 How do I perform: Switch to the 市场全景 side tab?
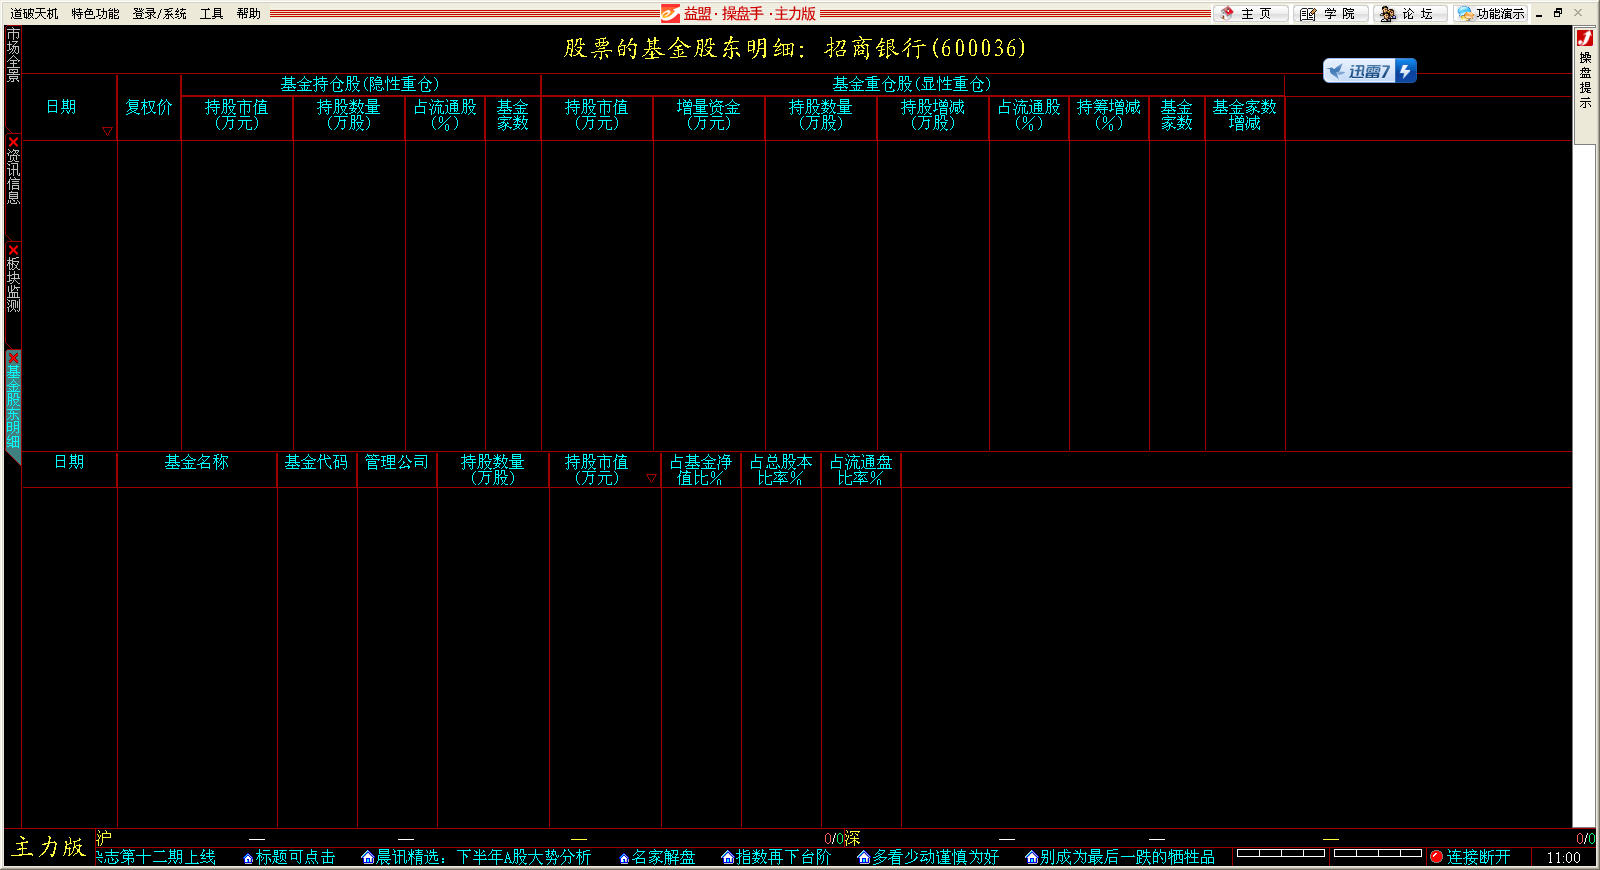coord(13,55)
